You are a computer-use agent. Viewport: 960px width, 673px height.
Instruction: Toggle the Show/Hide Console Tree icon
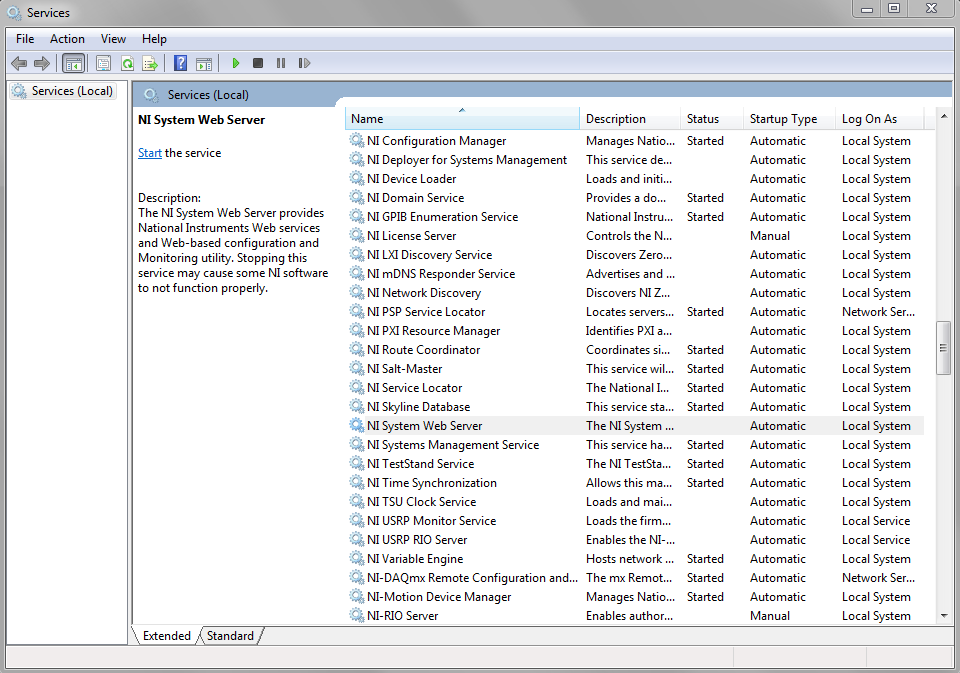[x=73, y=63]
